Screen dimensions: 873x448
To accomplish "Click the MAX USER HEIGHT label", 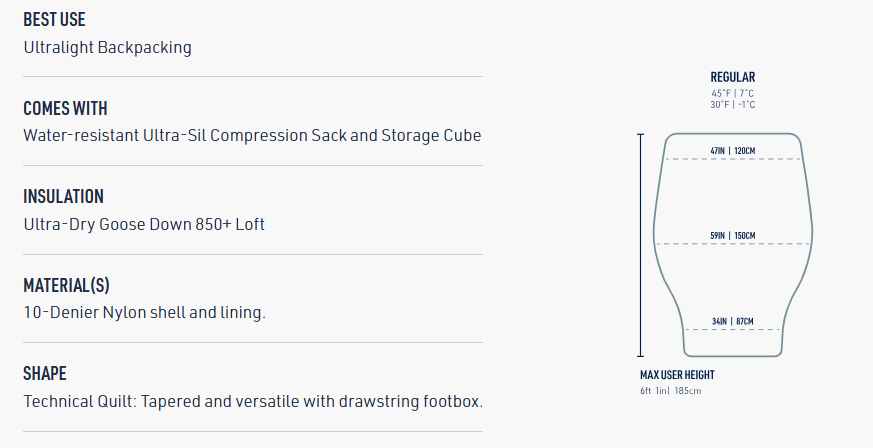I will 677,375.
